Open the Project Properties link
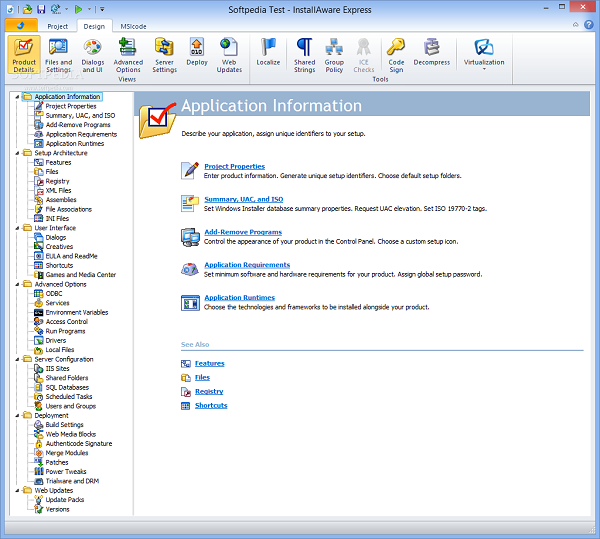The width and height of the screenshot is (600, 539). (234, 166)
